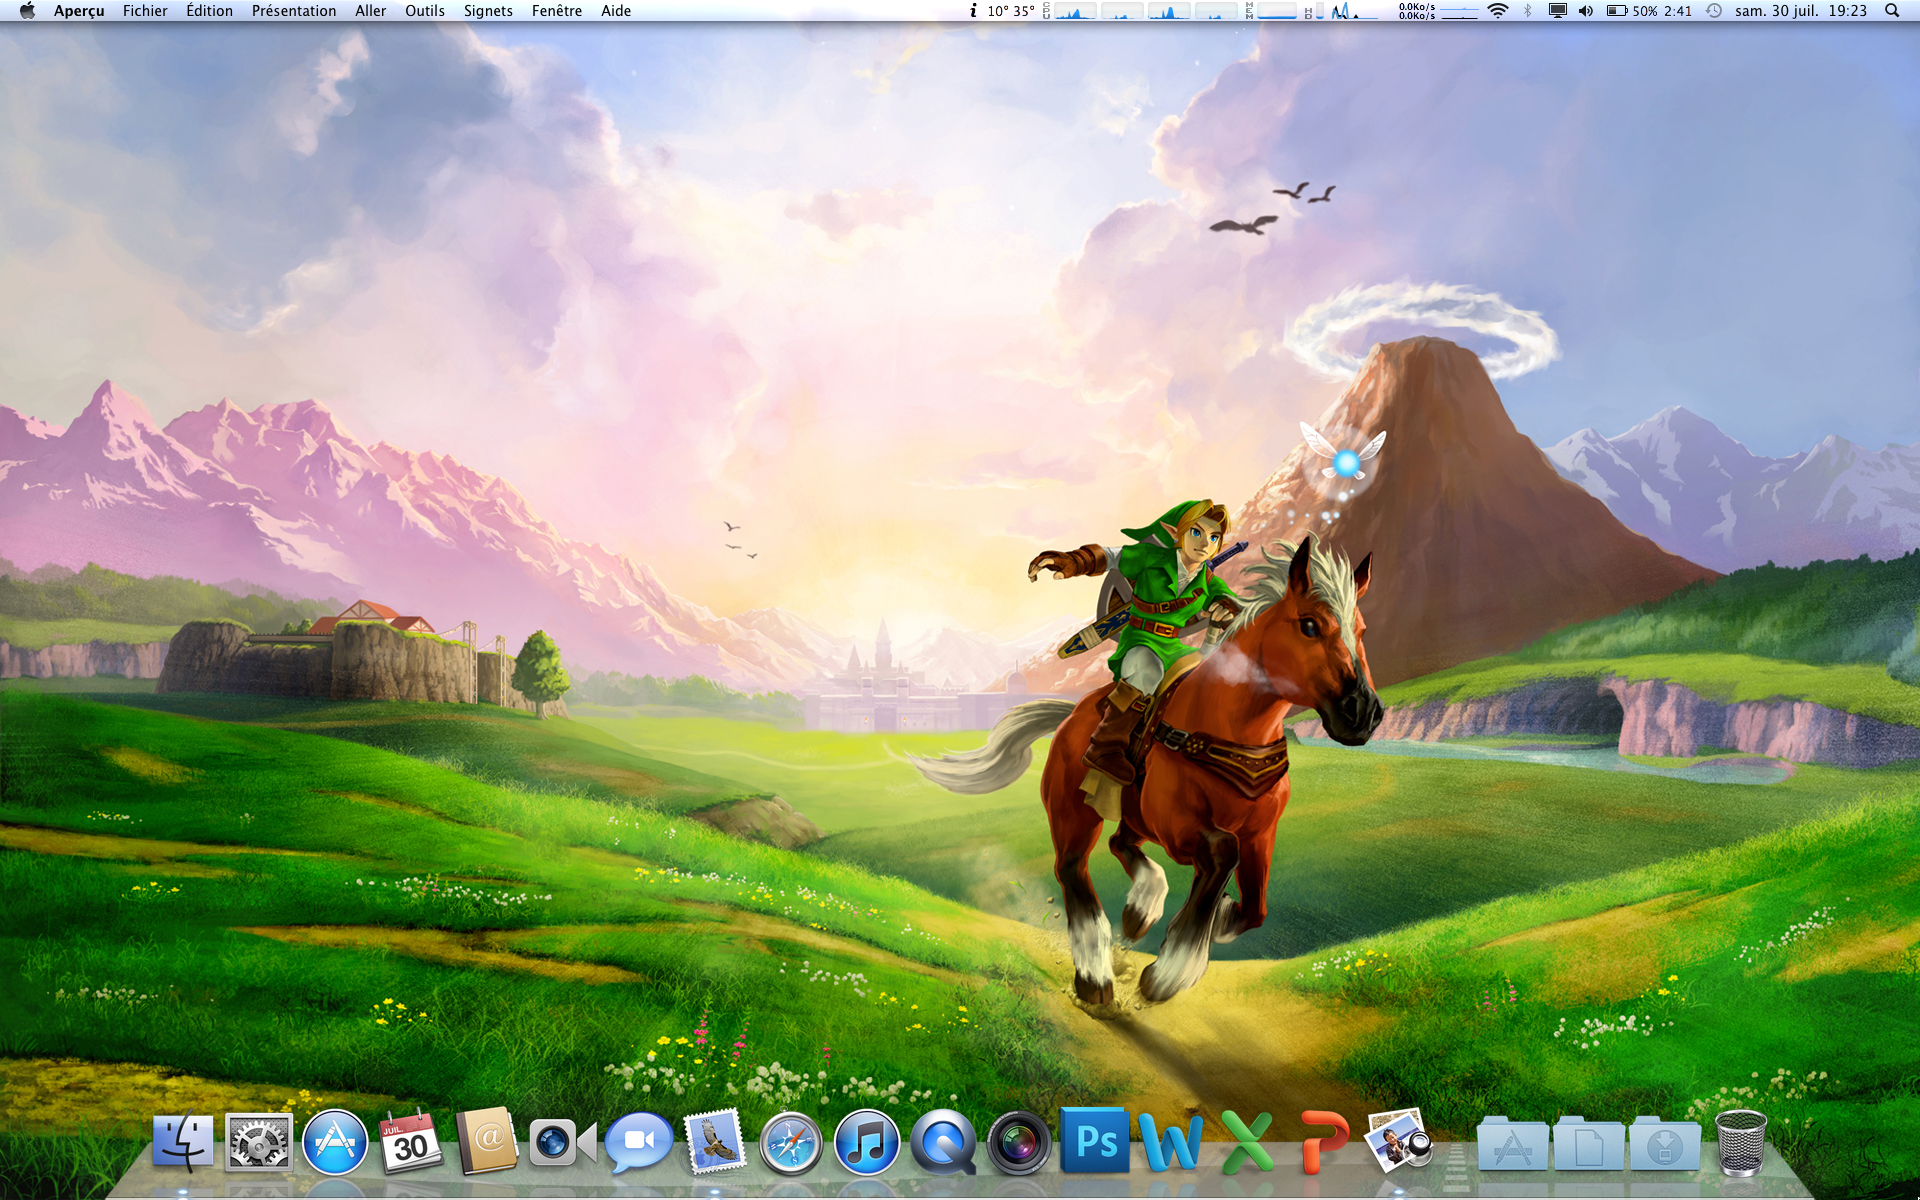Launch QuickTime Player from the Dock

point(943,1142)
